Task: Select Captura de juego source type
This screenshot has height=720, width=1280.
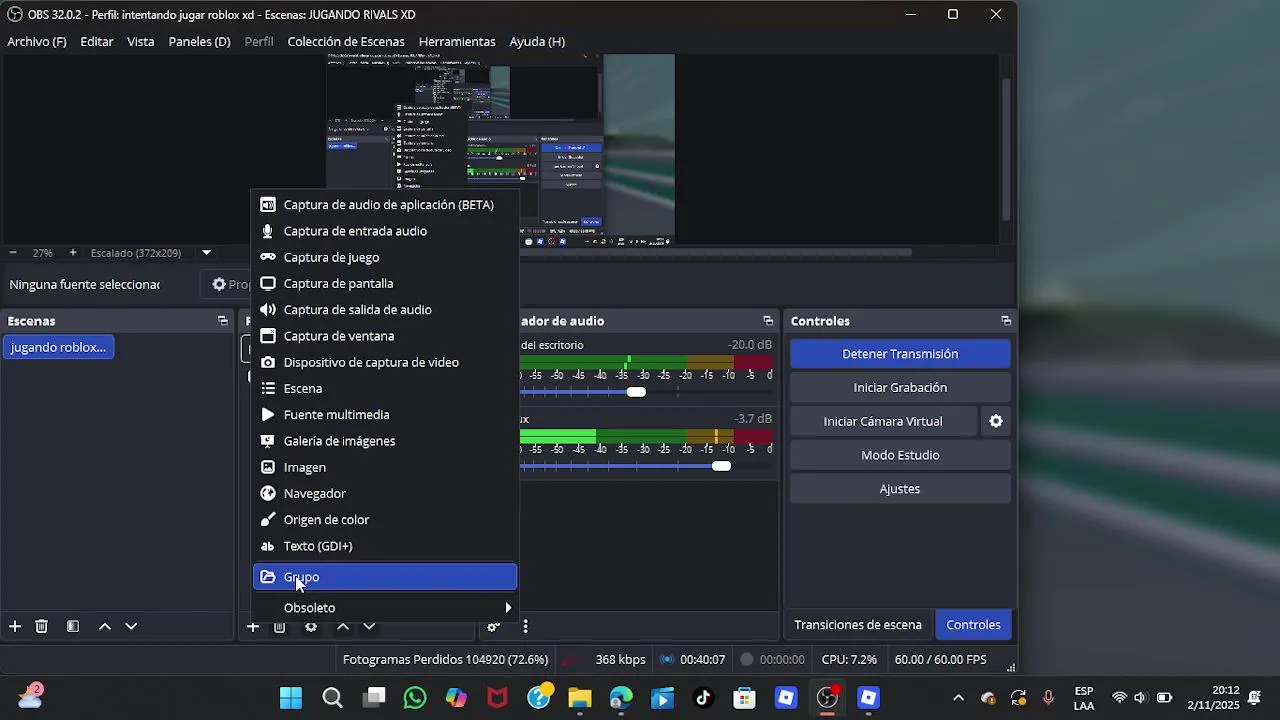Action: coord(385,257)
